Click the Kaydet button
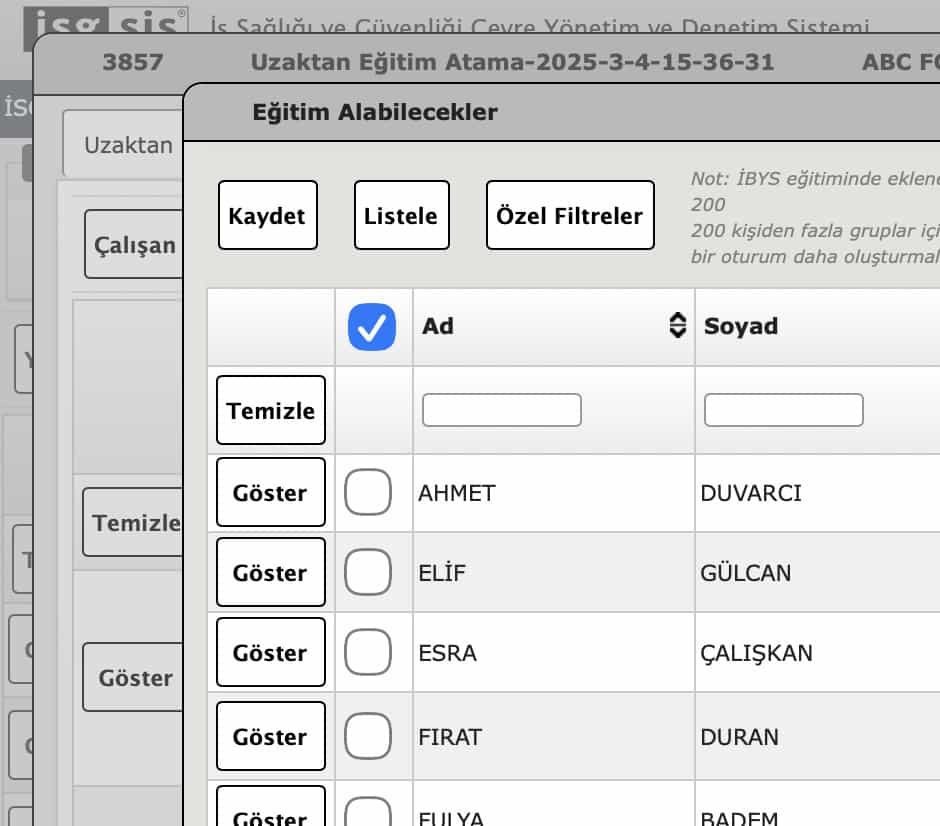 pyautogui.click(x=267, y=215)
